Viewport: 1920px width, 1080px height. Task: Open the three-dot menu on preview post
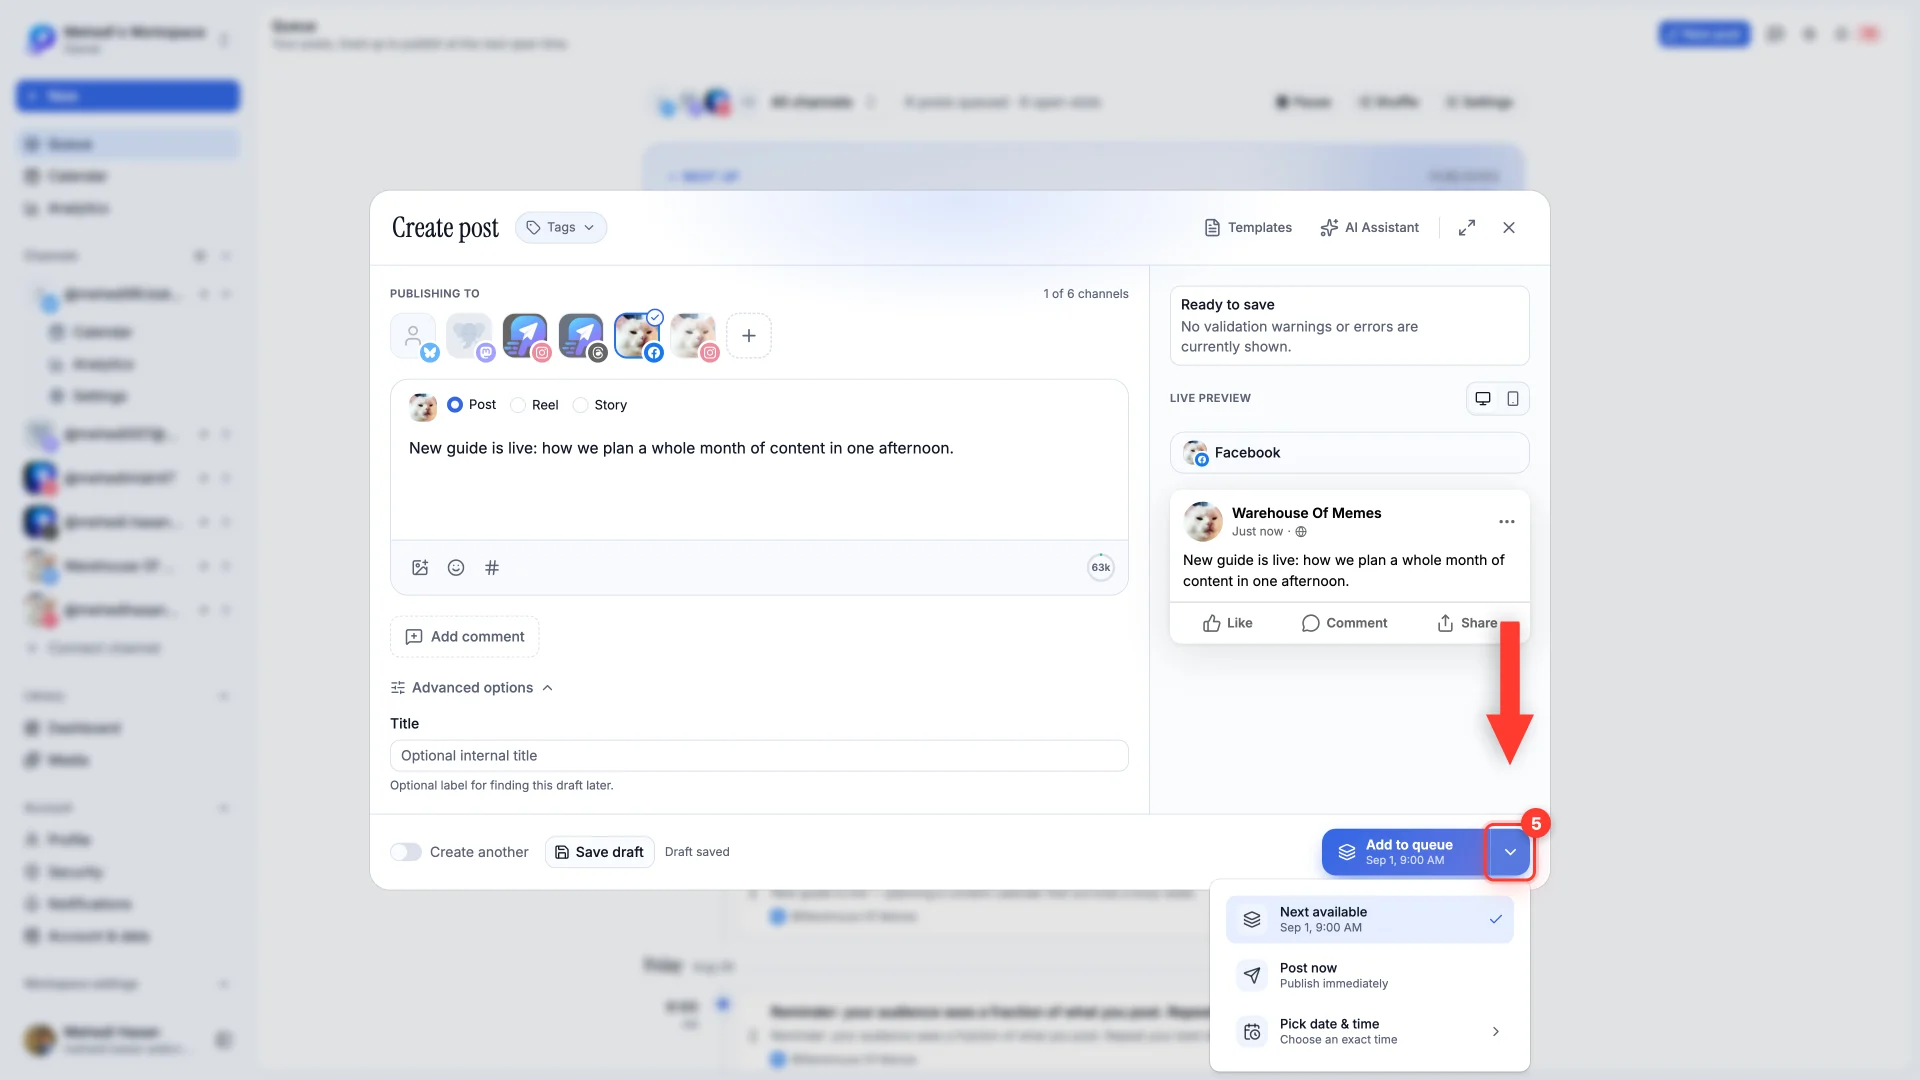(1507, 522)
